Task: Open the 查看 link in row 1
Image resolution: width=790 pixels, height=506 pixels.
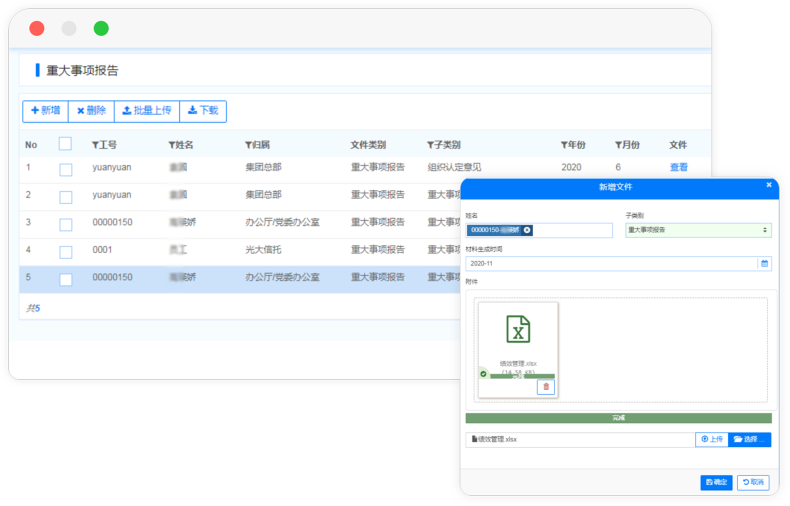Action: coord(679,168)
